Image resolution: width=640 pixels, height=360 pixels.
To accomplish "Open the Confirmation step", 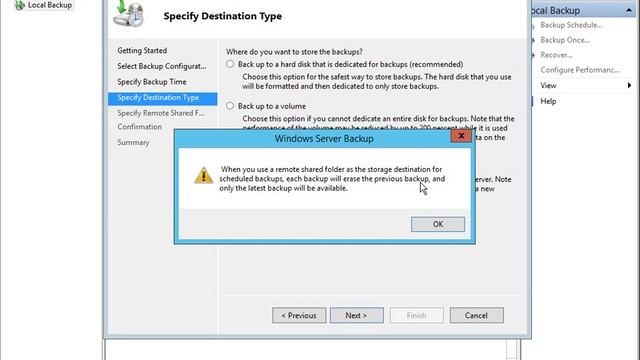I will [x=140, y=127].
